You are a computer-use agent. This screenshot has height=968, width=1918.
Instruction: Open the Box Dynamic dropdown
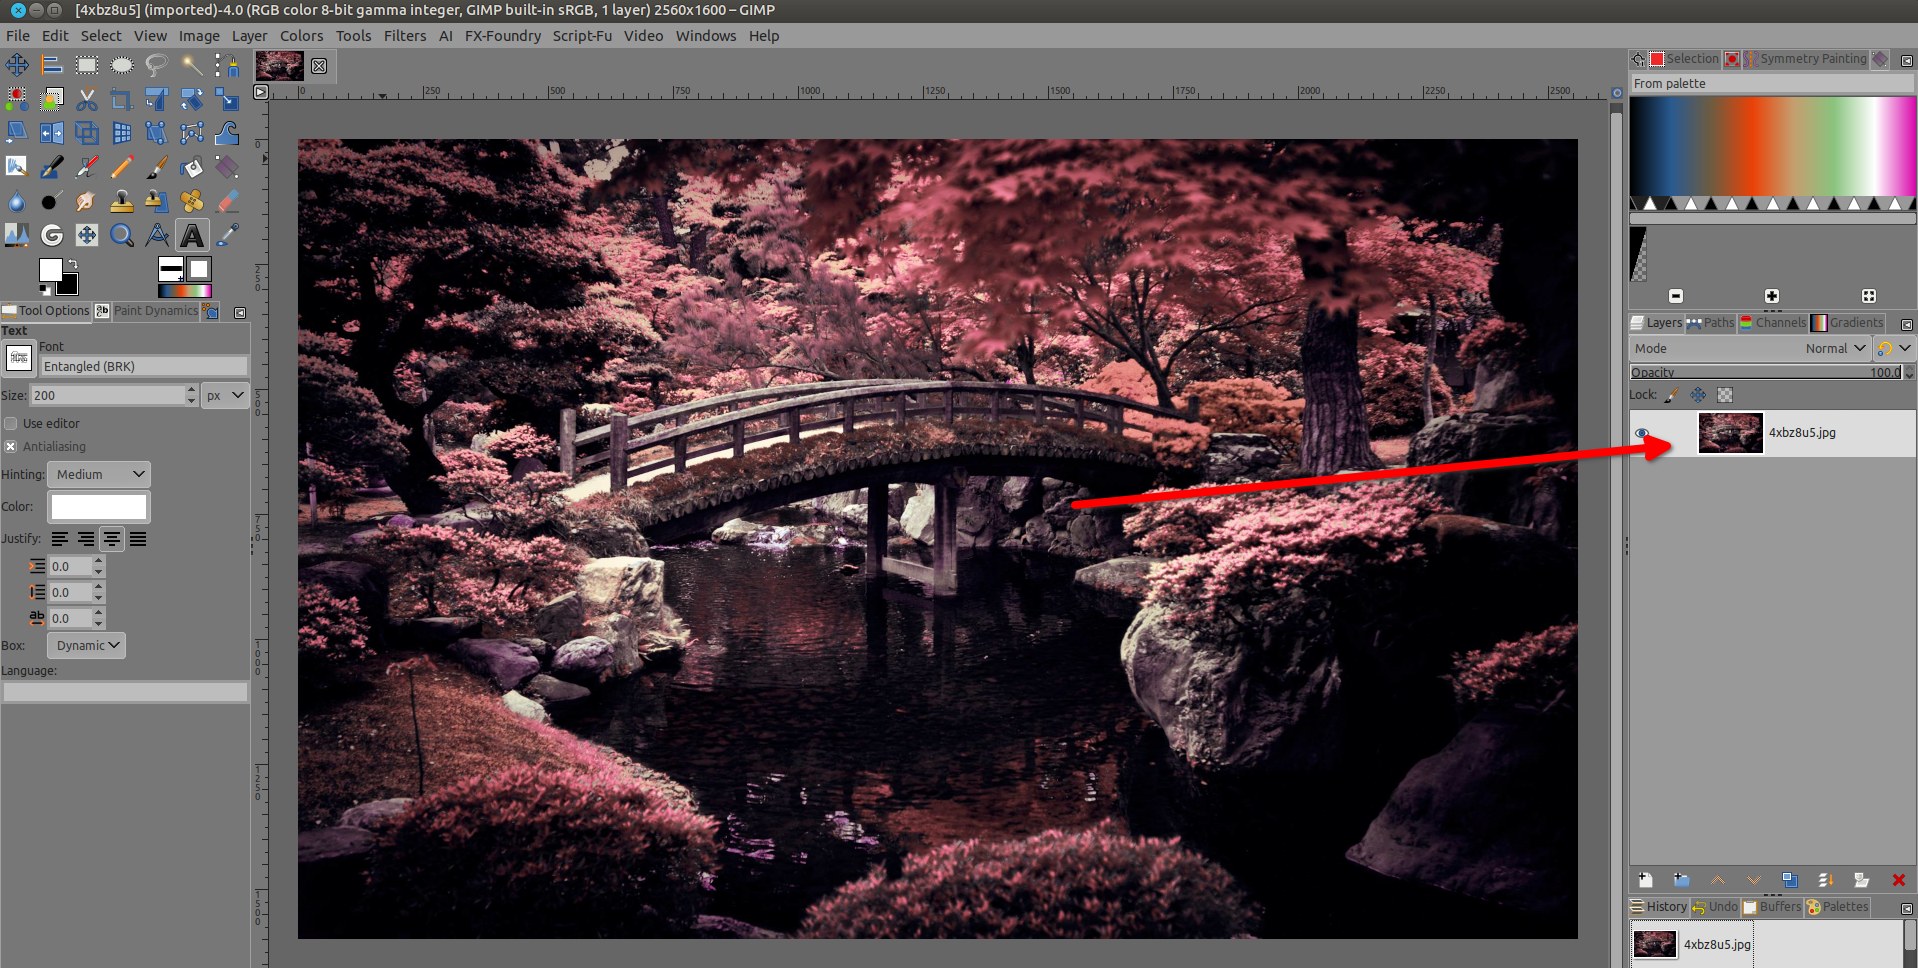click(88, 645)
